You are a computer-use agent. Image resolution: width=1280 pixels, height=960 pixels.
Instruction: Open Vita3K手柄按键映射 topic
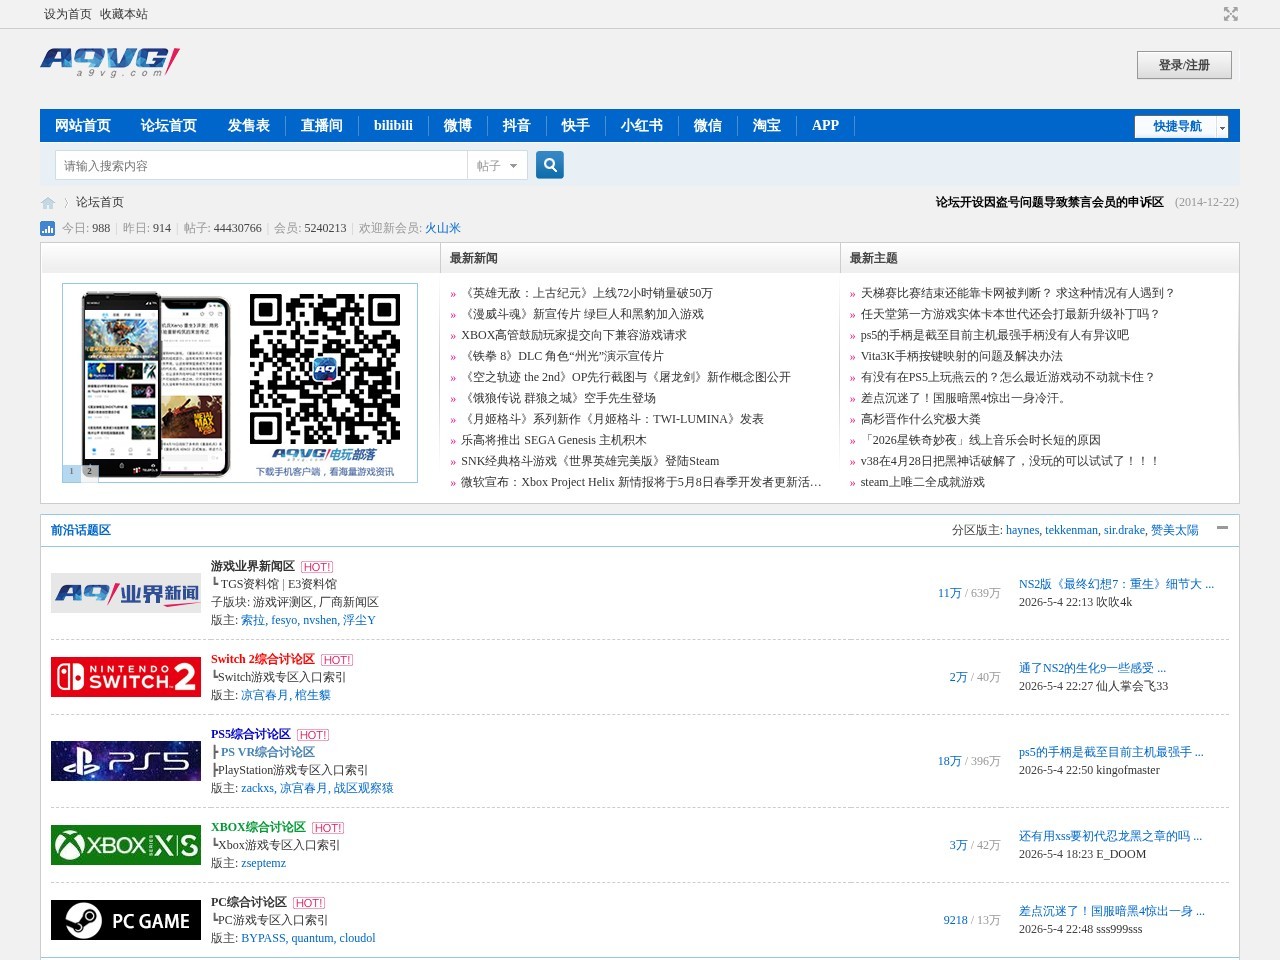click(x=962, y=356)
